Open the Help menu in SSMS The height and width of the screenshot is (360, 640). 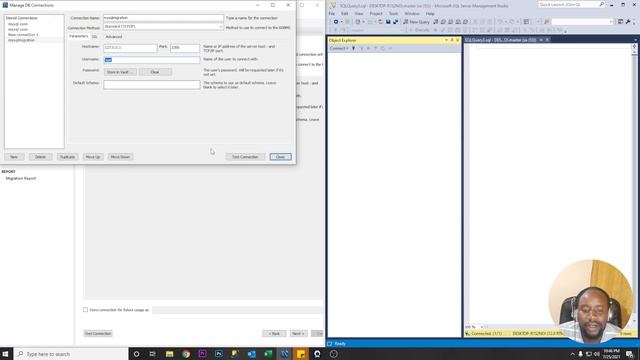[x=430, y=13]
